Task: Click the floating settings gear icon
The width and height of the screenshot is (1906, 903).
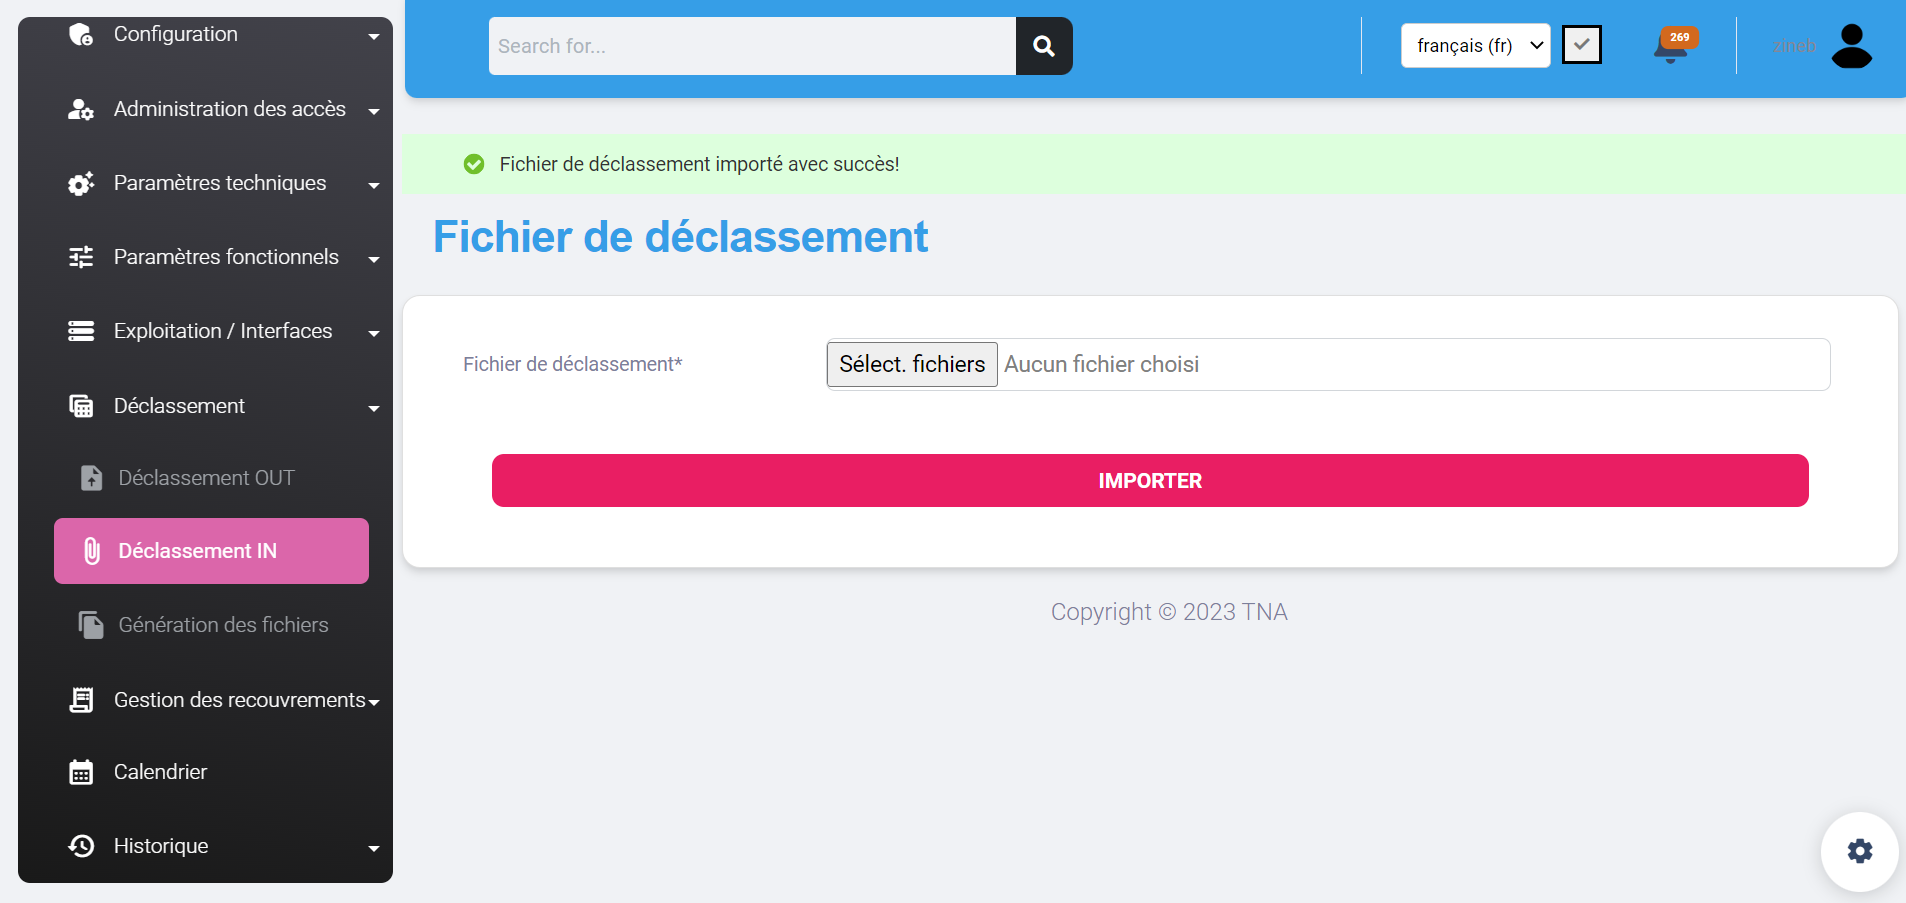Action: [x=1859, y=851]
